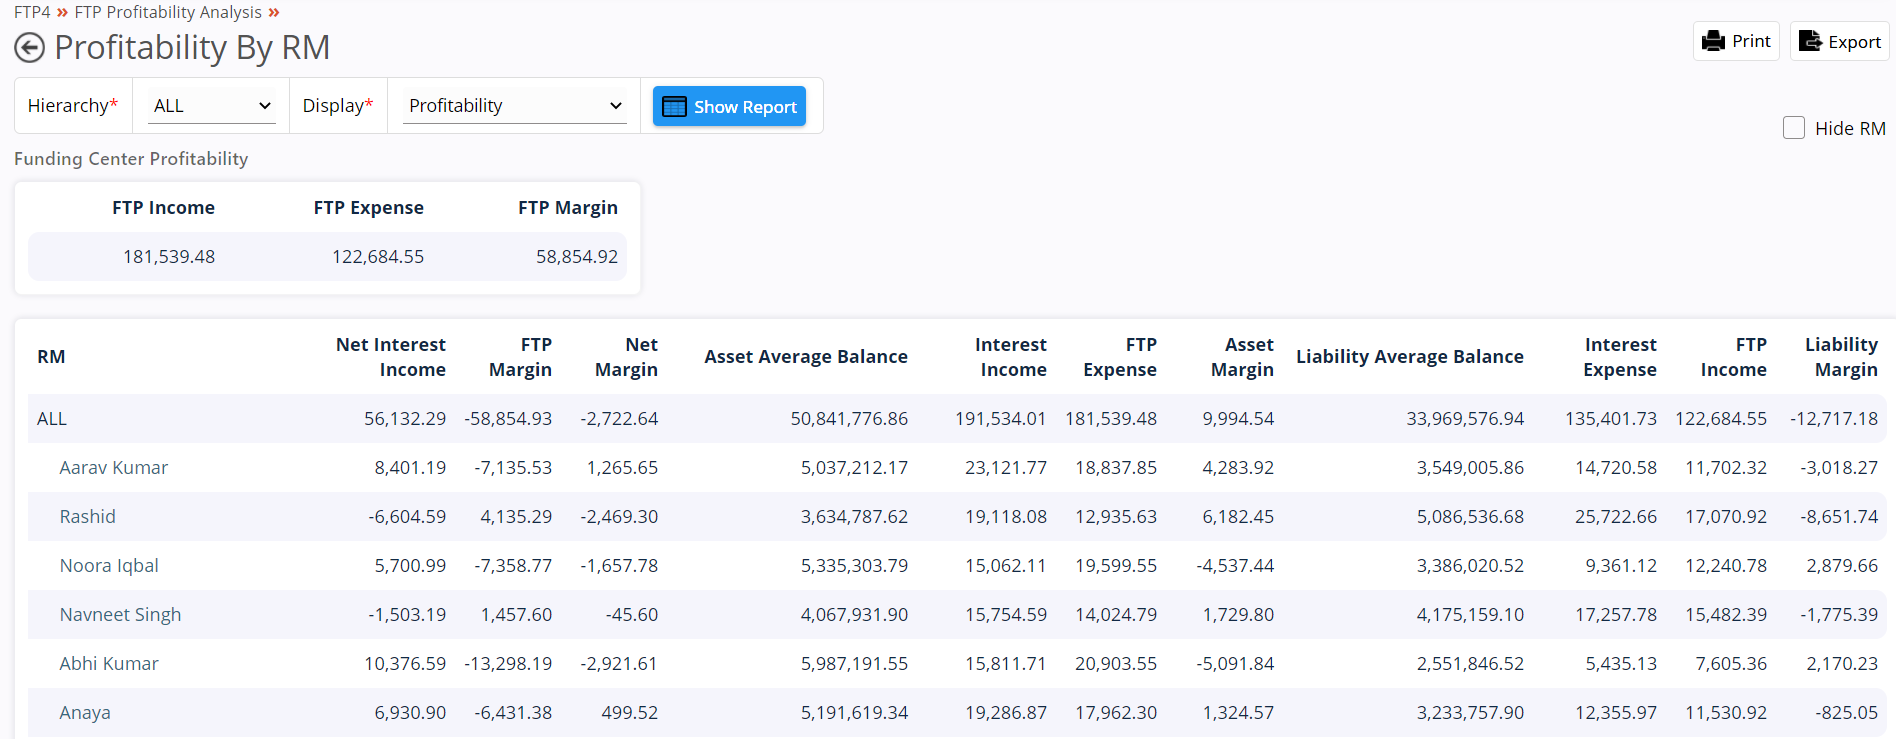Click Aarav Kumar's Net Interest Income 8,401.19
The height and width of the screenshot is (739, 1896).
click(x=410, y=468)
